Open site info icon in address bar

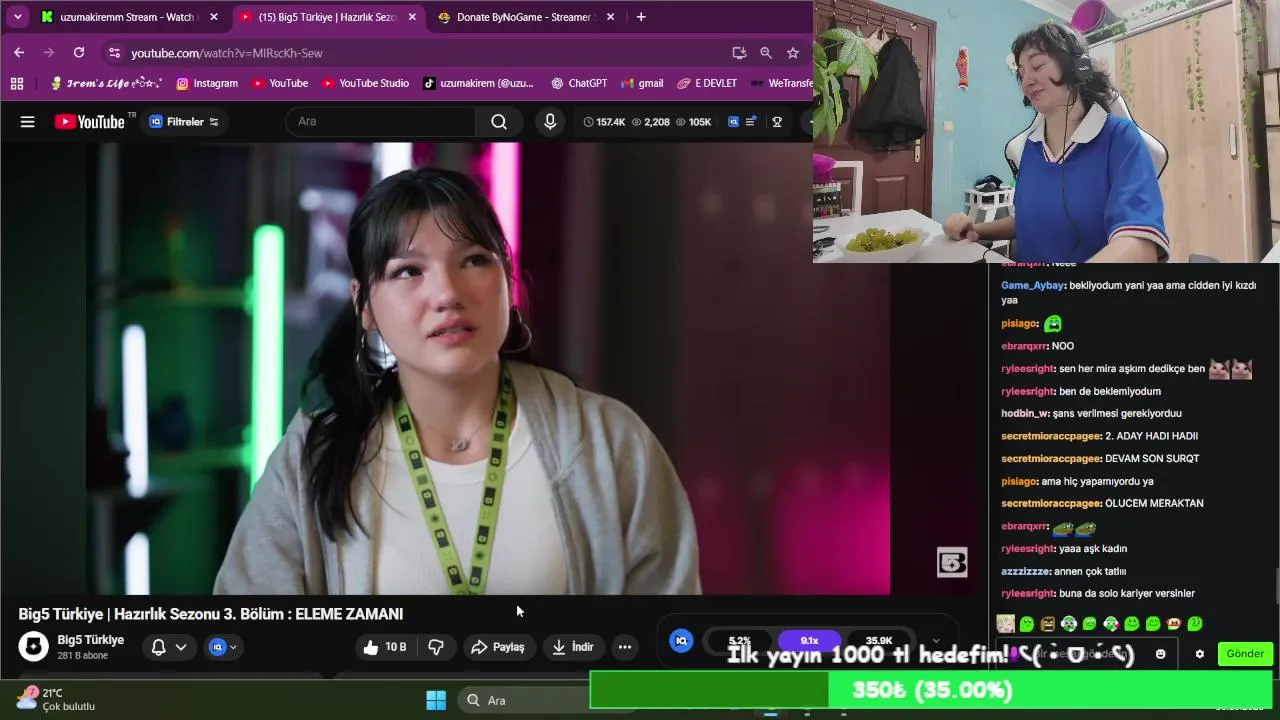click(x=114, y=53)
